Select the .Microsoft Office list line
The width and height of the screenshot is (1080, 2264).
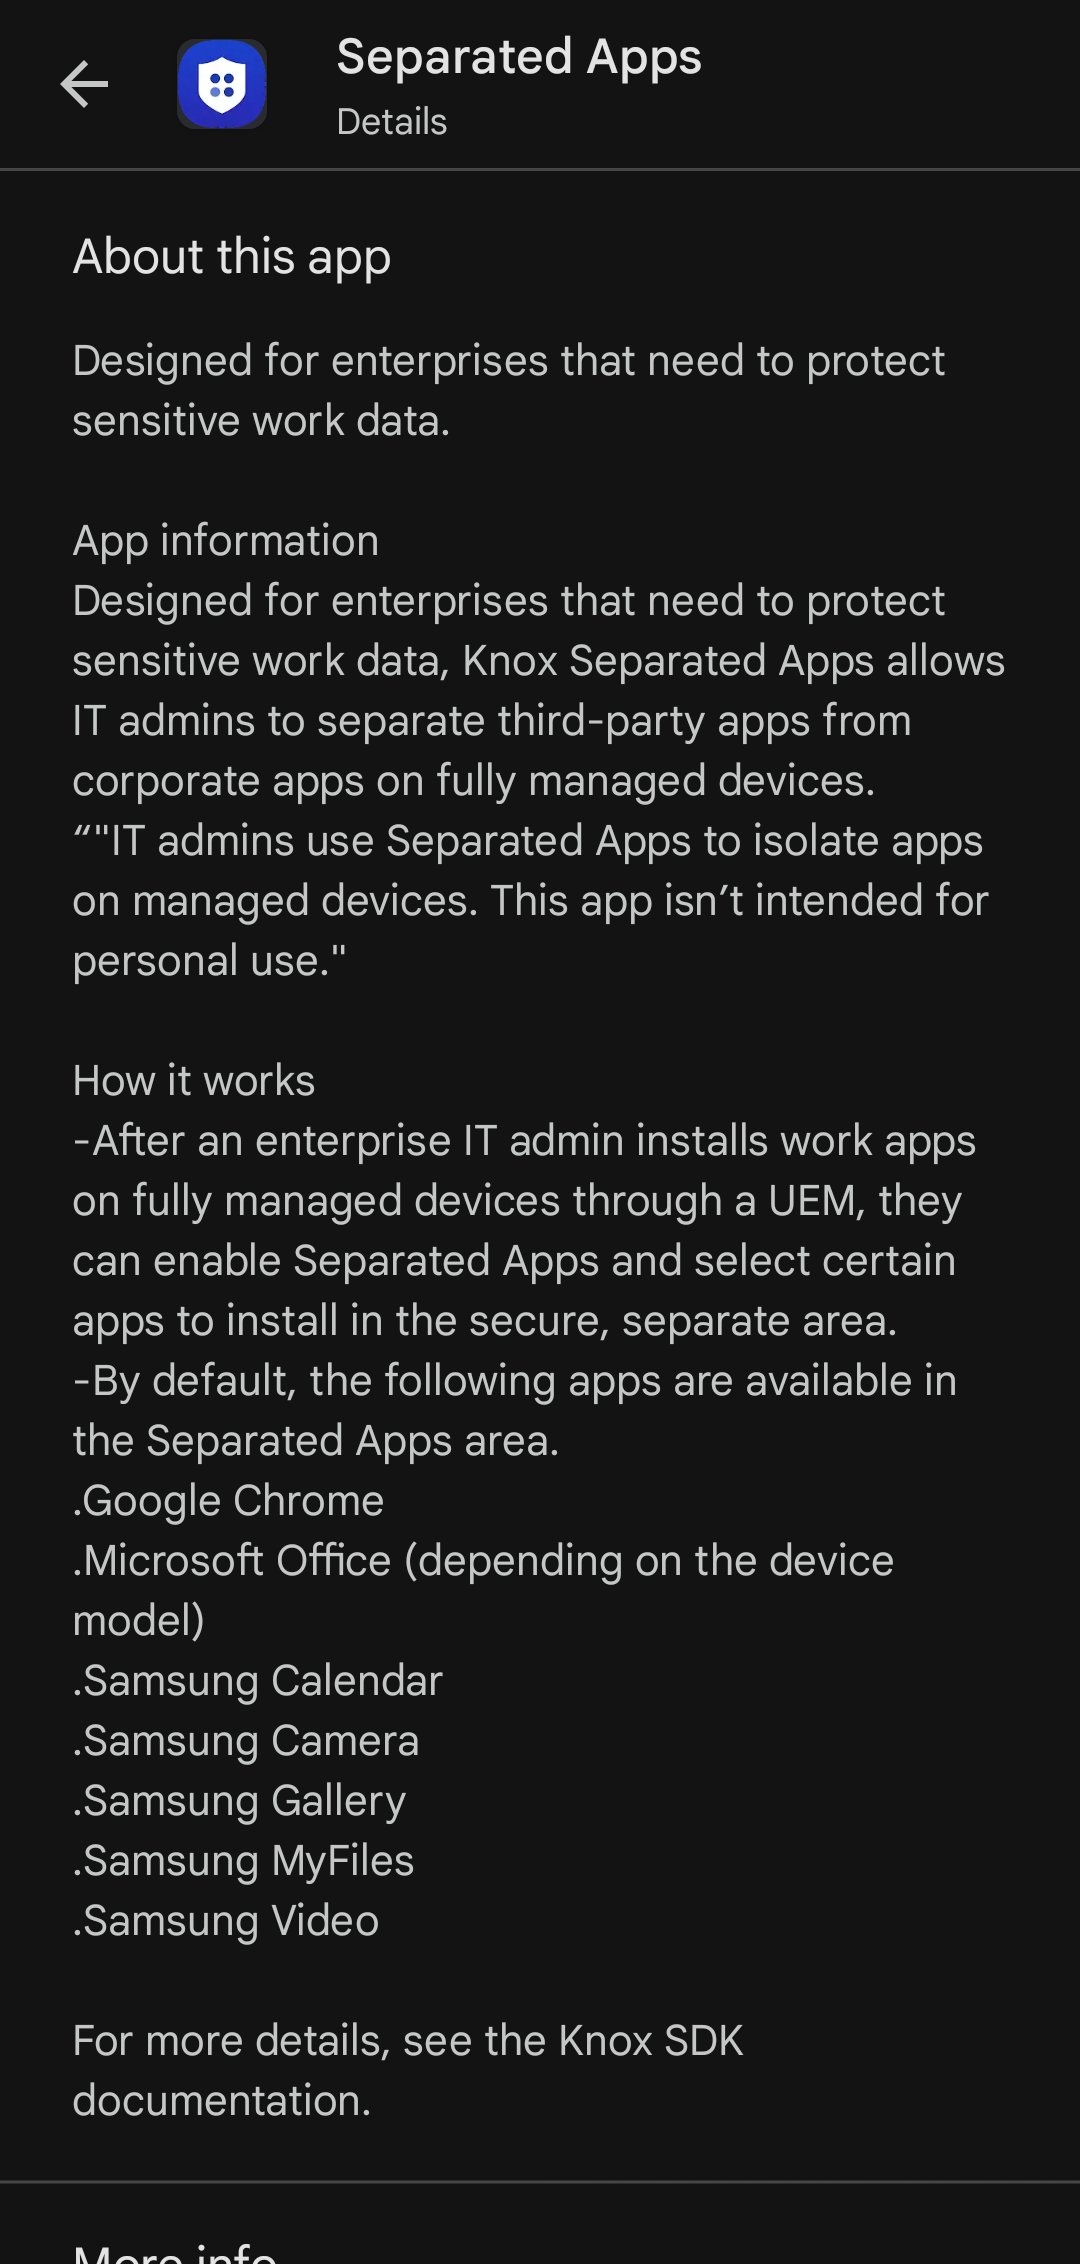(483, 1591)
